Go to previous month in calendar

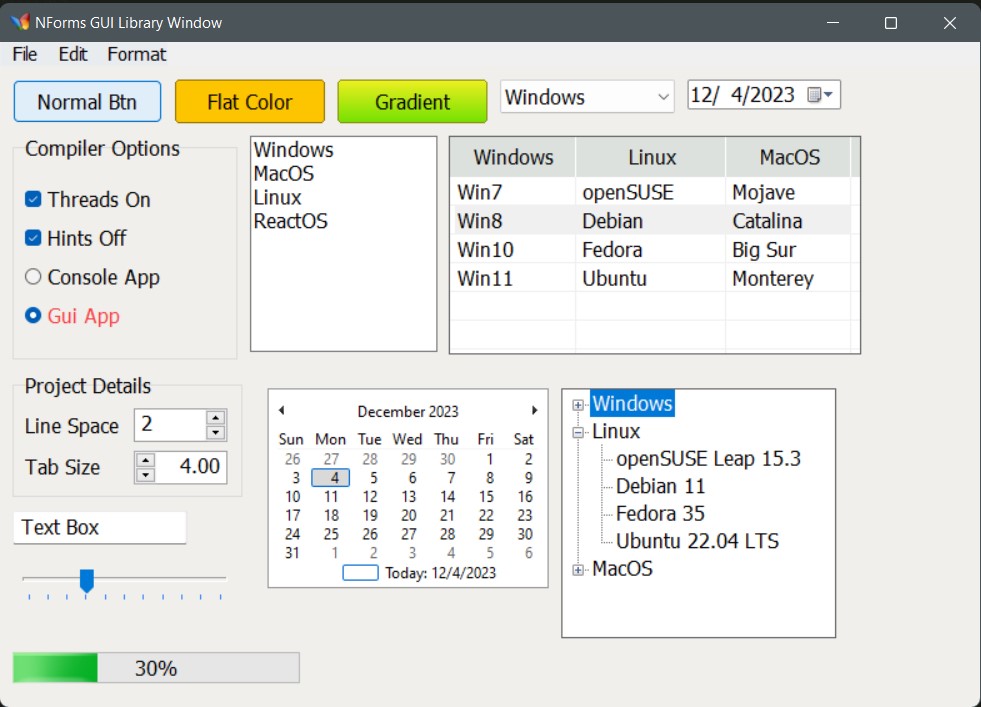tap(282, 410)
